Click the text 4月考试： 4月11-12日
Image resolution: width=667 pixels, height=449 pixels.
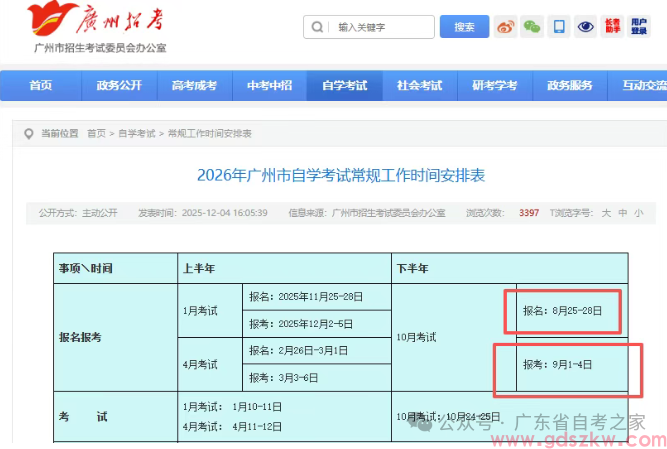[x=232, y=426]
